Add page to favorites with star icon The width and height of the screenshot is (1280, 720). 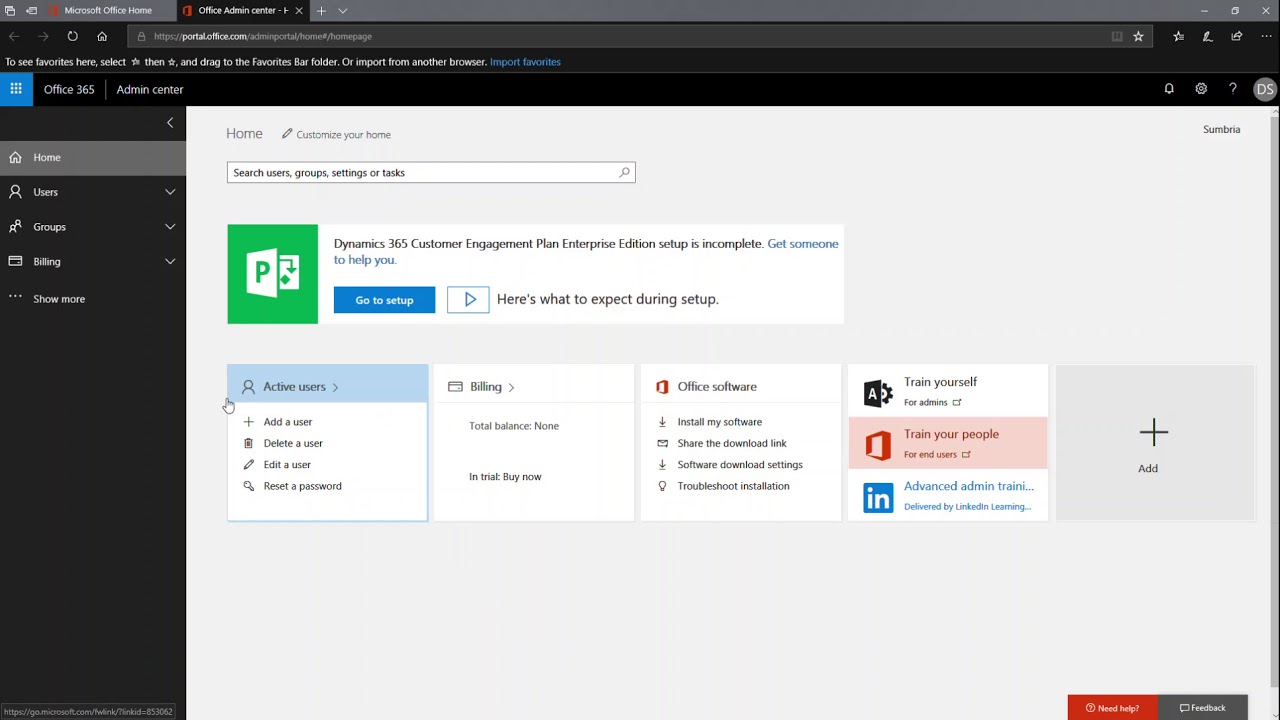point(1138,36)
